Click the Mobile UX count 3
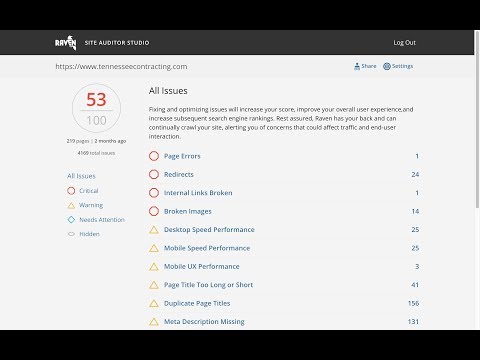 pos(417,266)
